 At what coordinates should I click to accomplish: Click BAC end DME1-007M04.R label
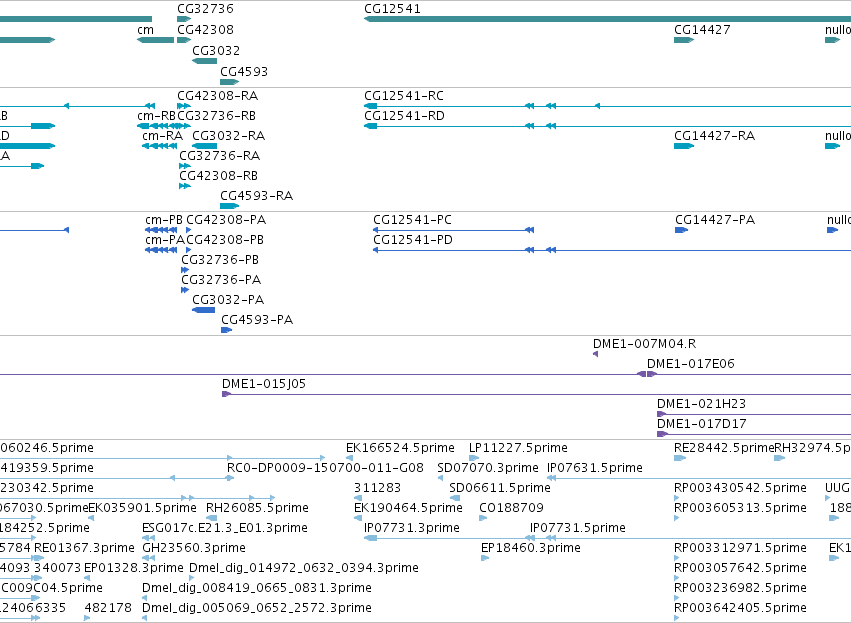644,344
